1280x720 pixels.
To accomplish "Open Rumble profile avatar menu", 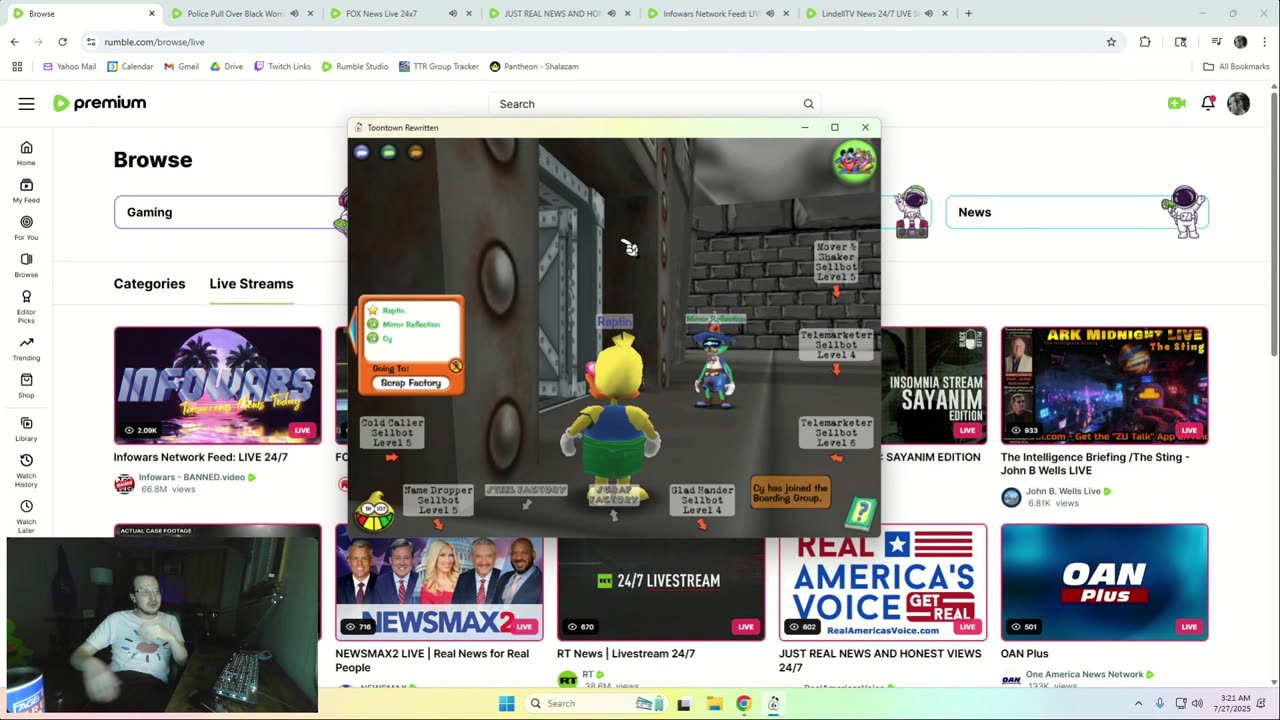I will tap(1238, 104).
